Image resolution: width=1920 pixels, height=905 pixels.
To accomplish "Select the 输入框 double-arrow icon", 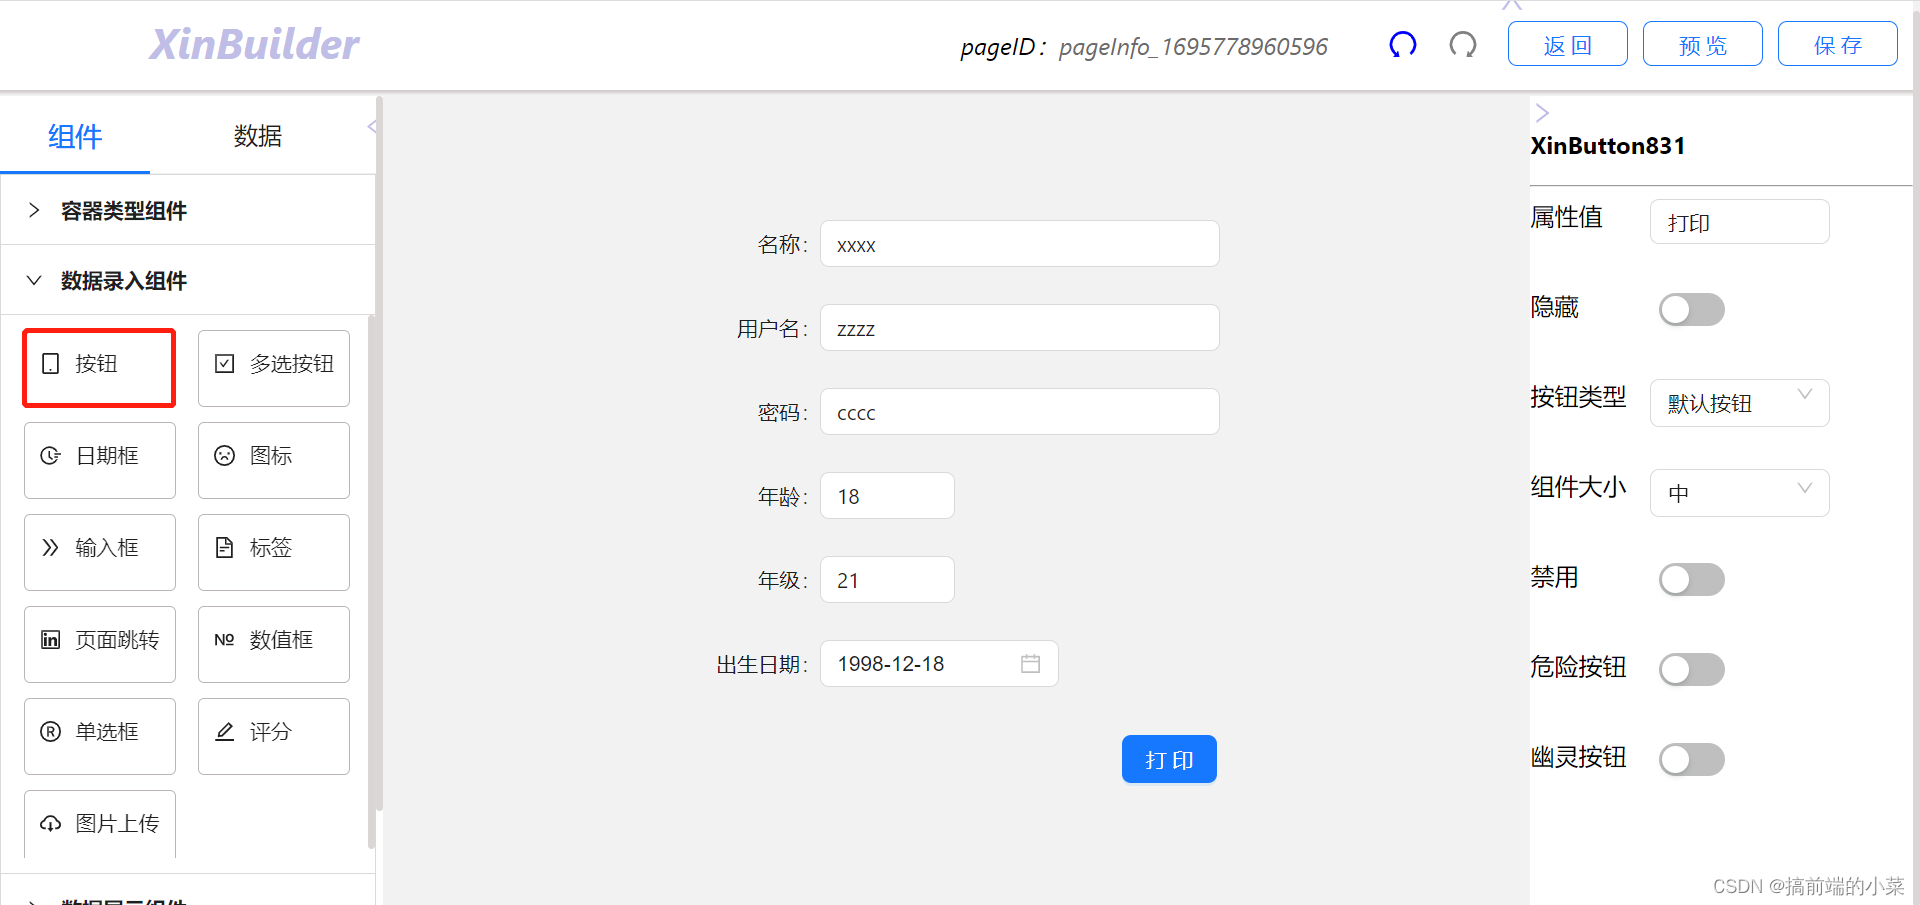I will [51, 548].
